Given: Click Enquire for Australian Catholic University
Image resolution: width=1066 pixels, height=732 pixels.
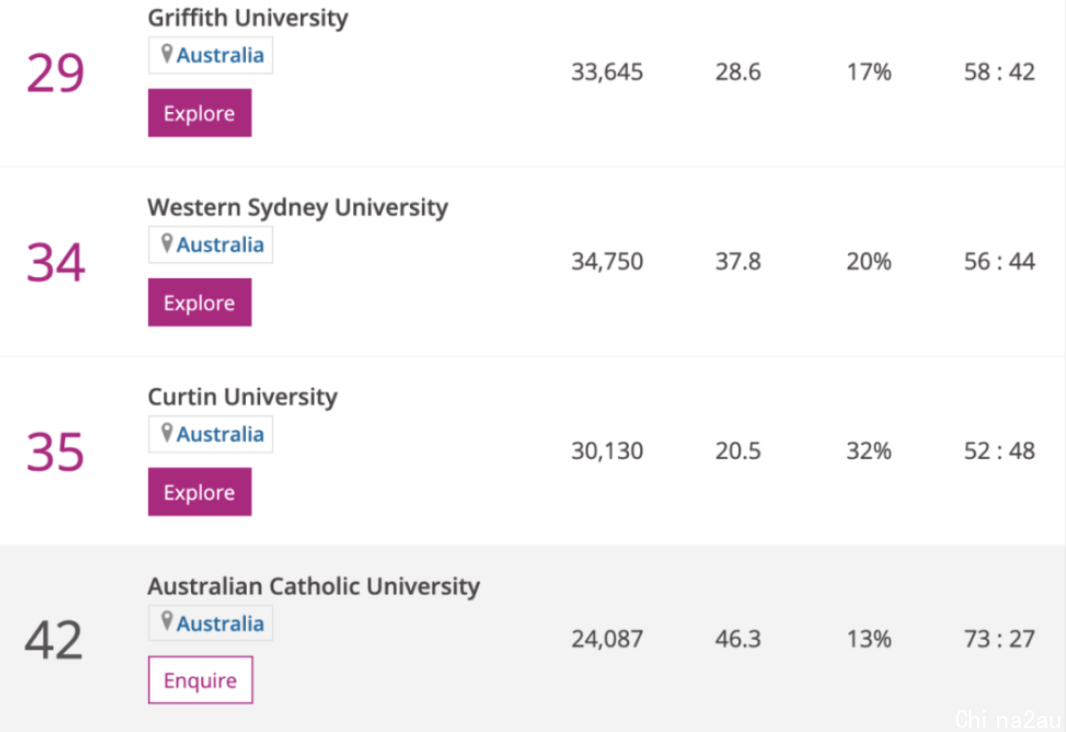Looking at the screenshot, I should [x=201, y=680].
